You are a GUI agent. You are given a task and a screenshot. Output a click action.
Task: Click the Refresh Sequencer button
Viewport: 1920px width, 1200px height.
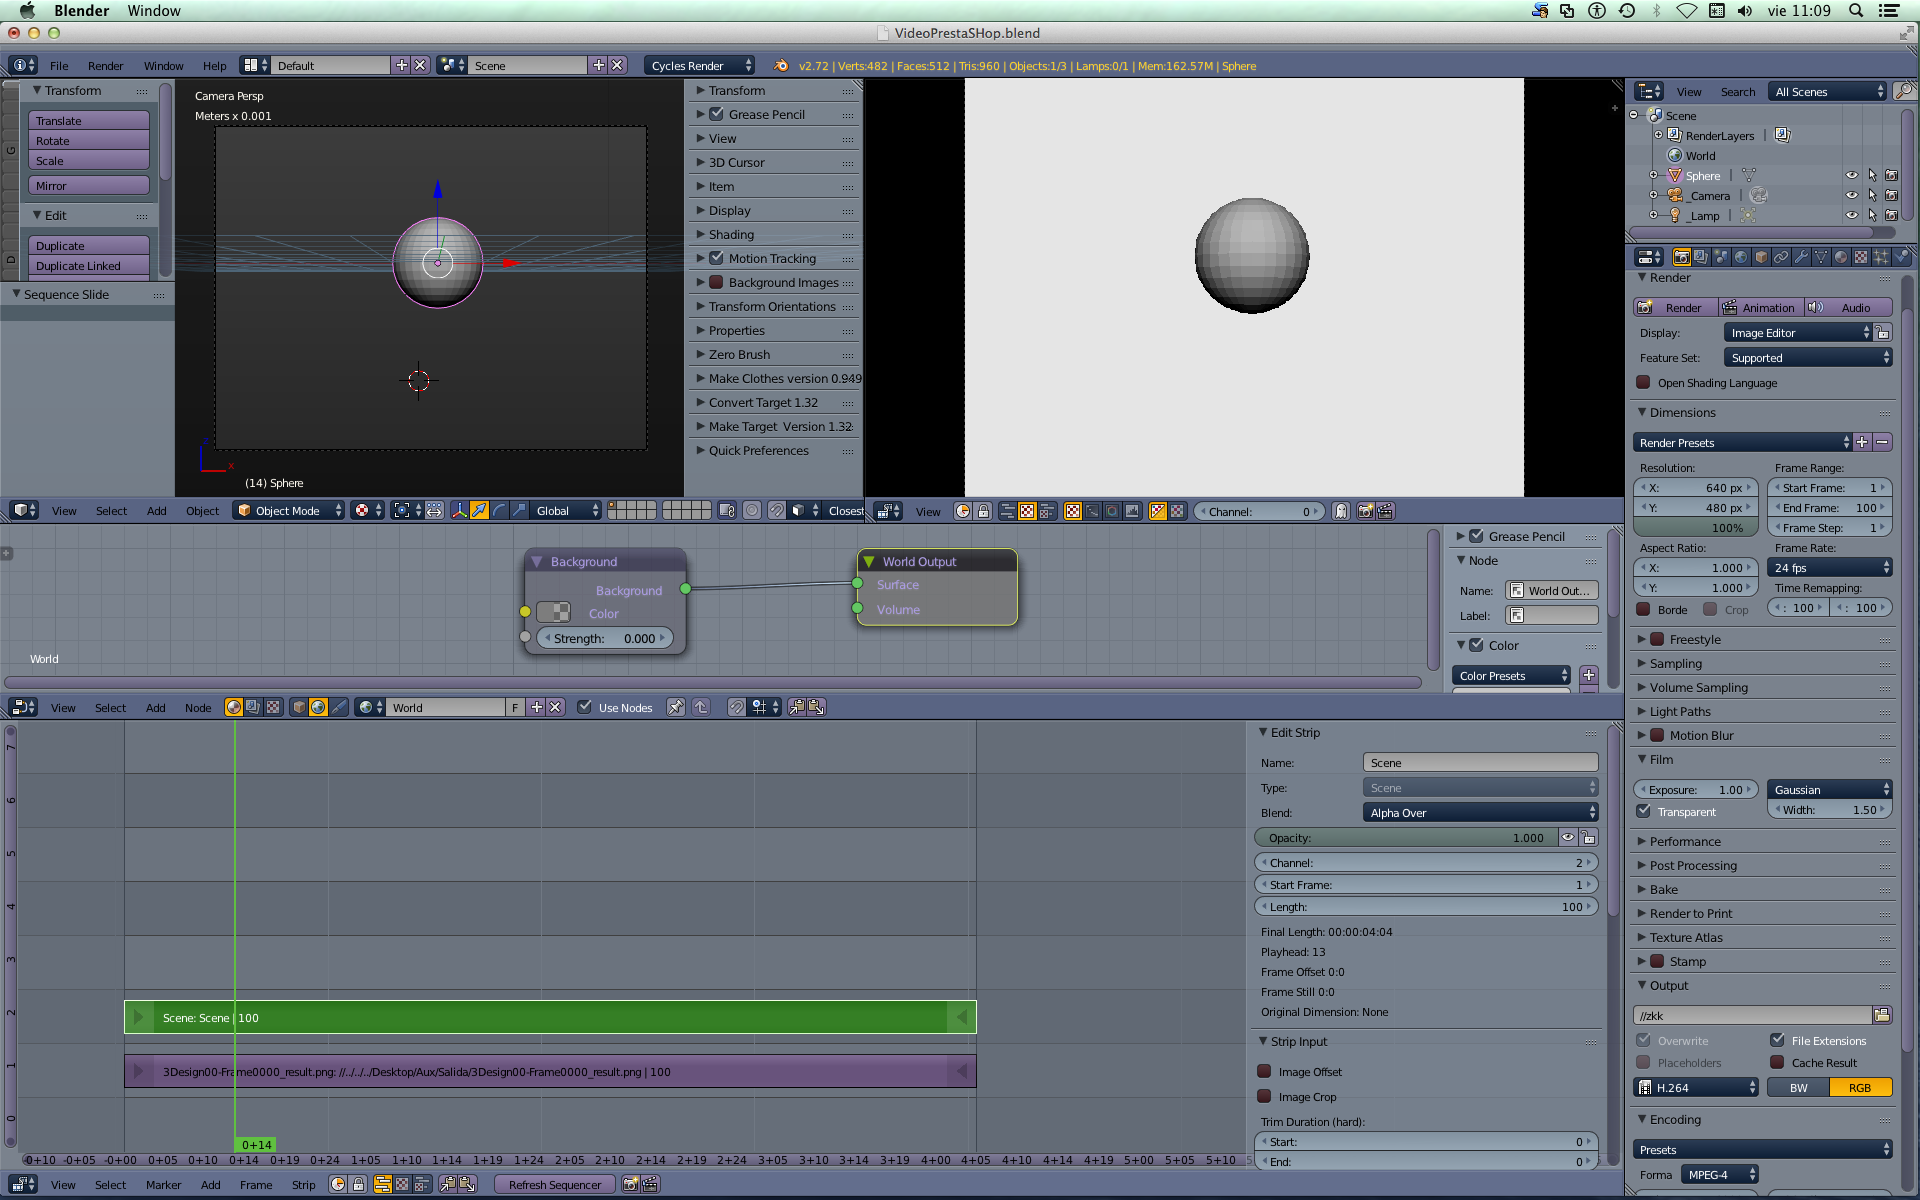[x=554, y=1185]
